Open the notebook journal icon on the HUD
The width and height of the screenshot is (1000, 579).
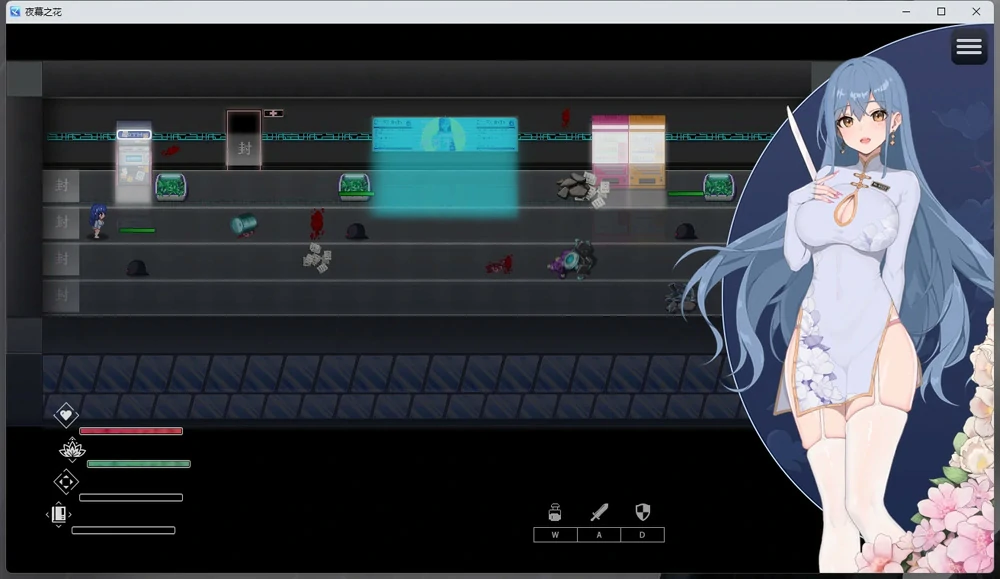pyautogui.click(x=58, y=512)
